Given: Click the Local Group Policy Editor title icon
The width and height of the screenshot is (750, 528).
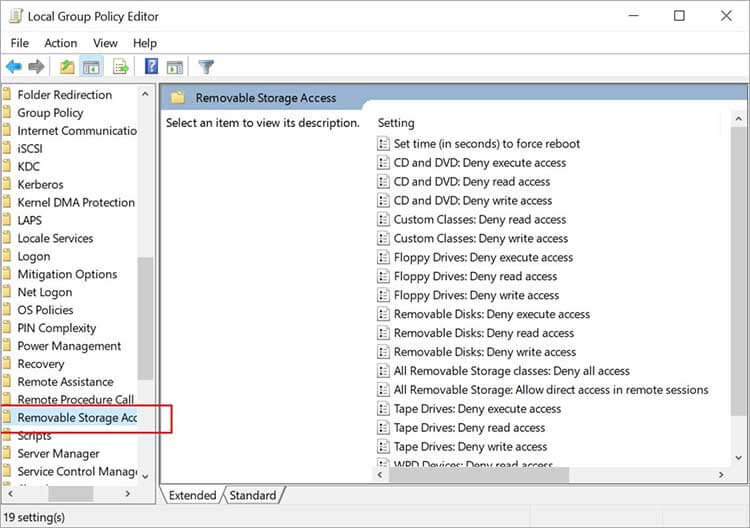Looking at the screenshot, I should click(x=16, y=16).
